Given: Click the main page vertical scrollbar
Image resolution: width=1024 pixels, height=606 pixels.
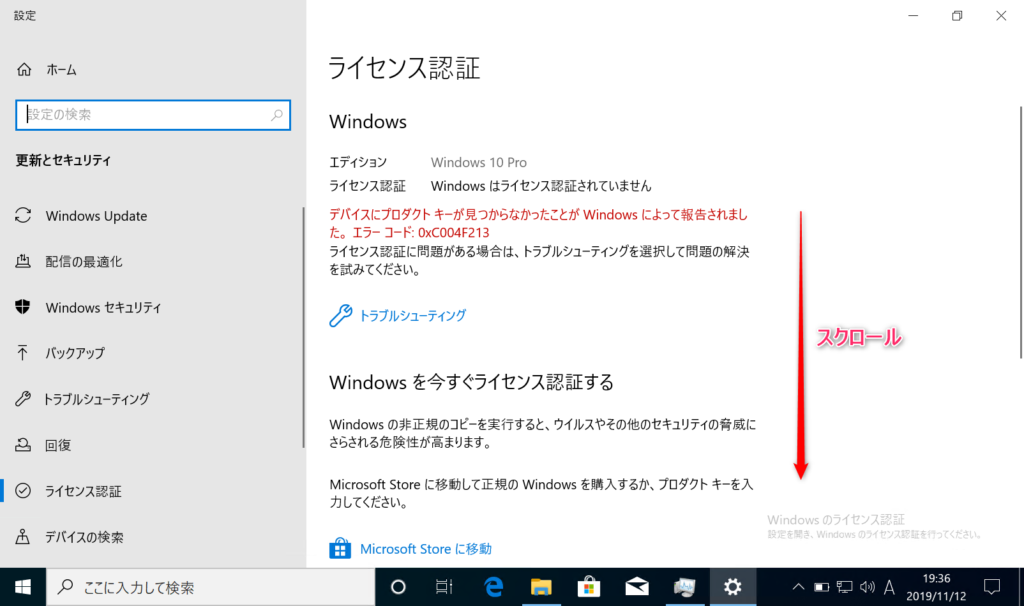Looking at the screenshot, I should [x=1020, y=232].
